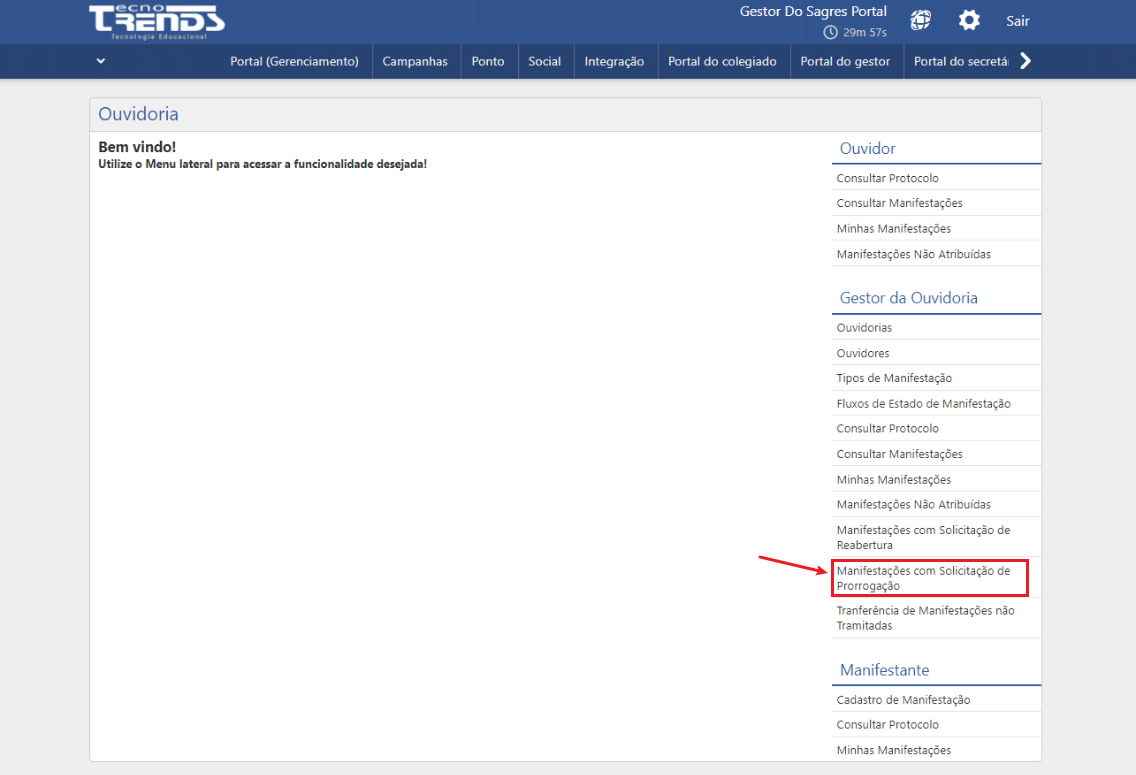Switch to the Campanhas tab
Image resolution: width=1136 pixels, height=775 pixels.
click(415, 61)
